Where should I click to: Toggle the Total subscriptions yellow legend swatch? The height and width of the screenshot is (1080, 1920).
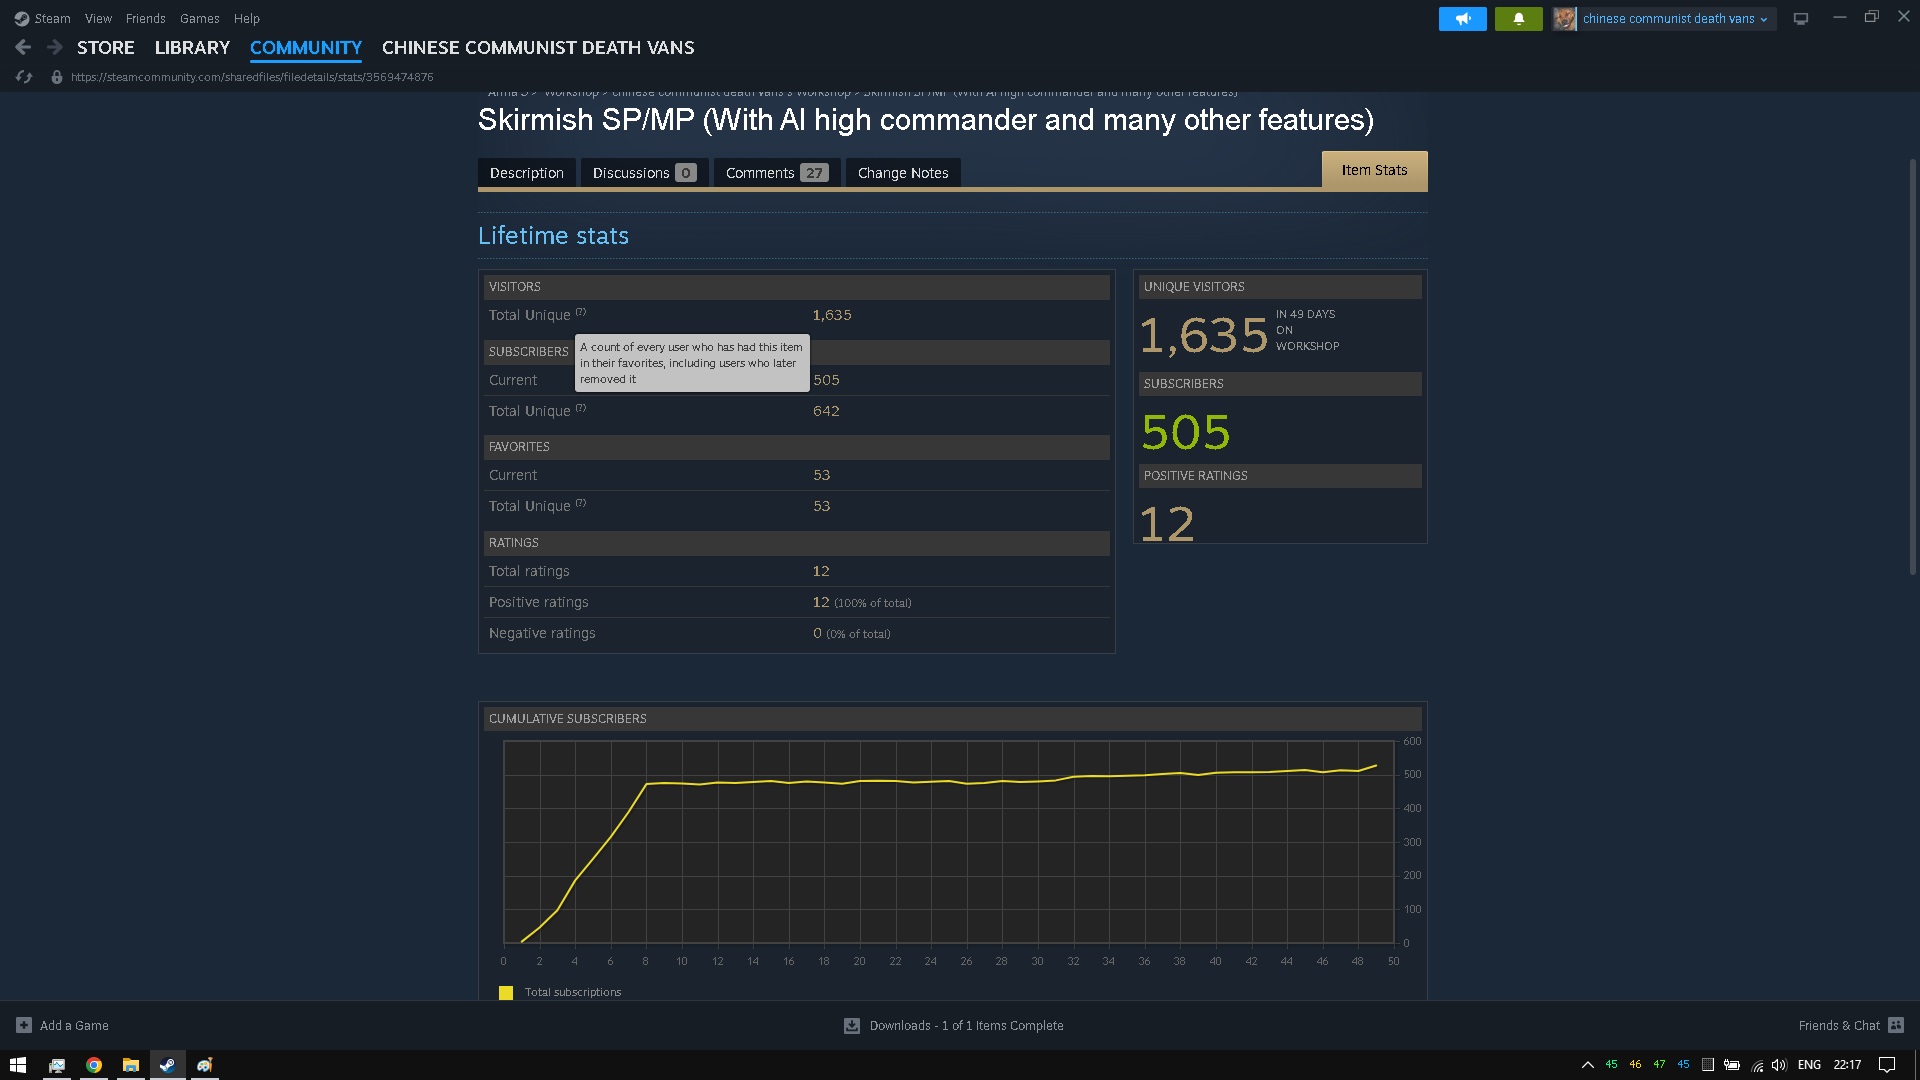(x=506, y=992)
